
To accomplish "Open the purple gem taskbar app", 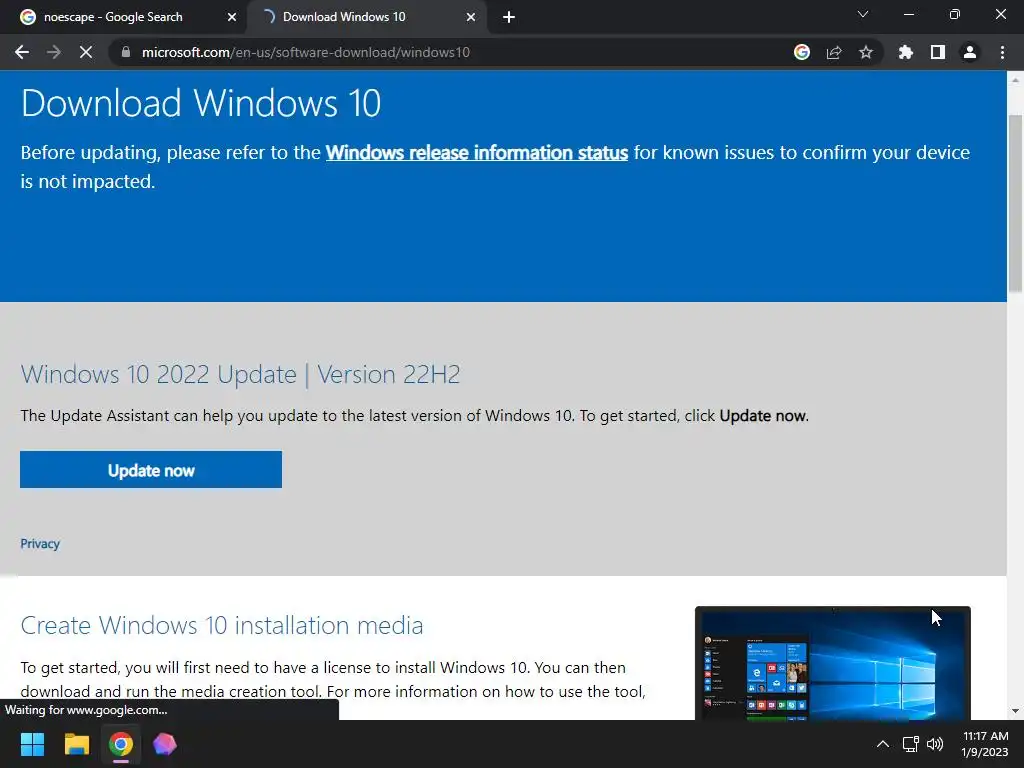I will coord(165,744).
